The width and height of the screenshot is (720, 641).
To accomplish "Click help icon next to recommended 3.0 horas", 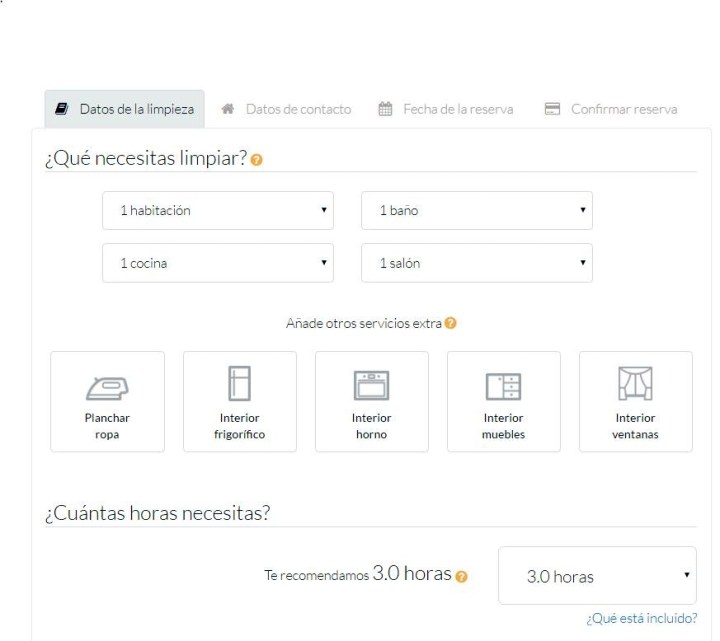I will point(461,576).
